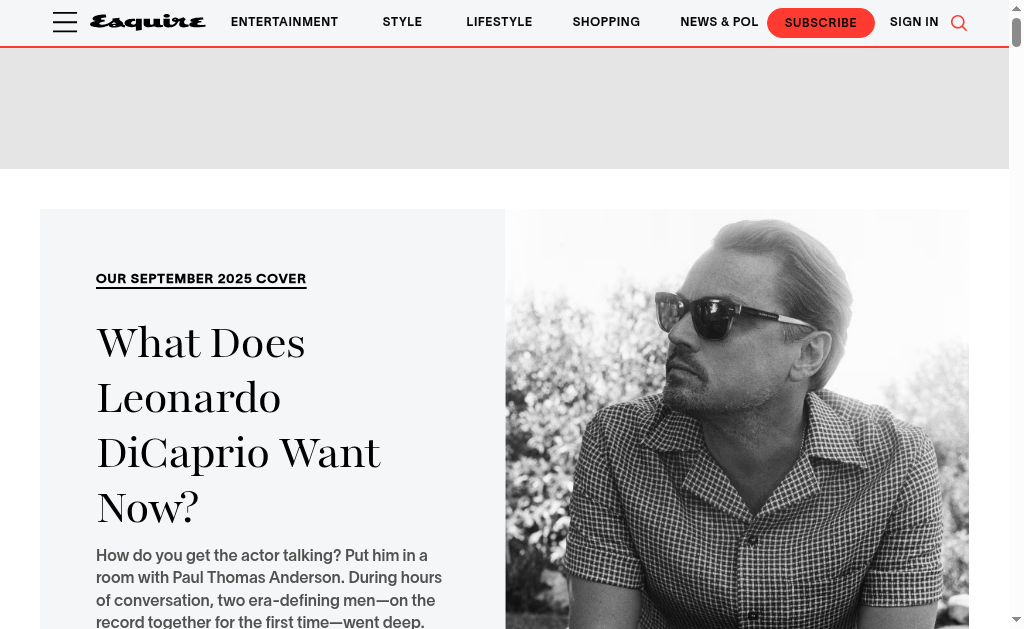The width and height of the screenshot is (1024, 629).
Task: Click the gray ad banner area
Action: coord(504,108)
